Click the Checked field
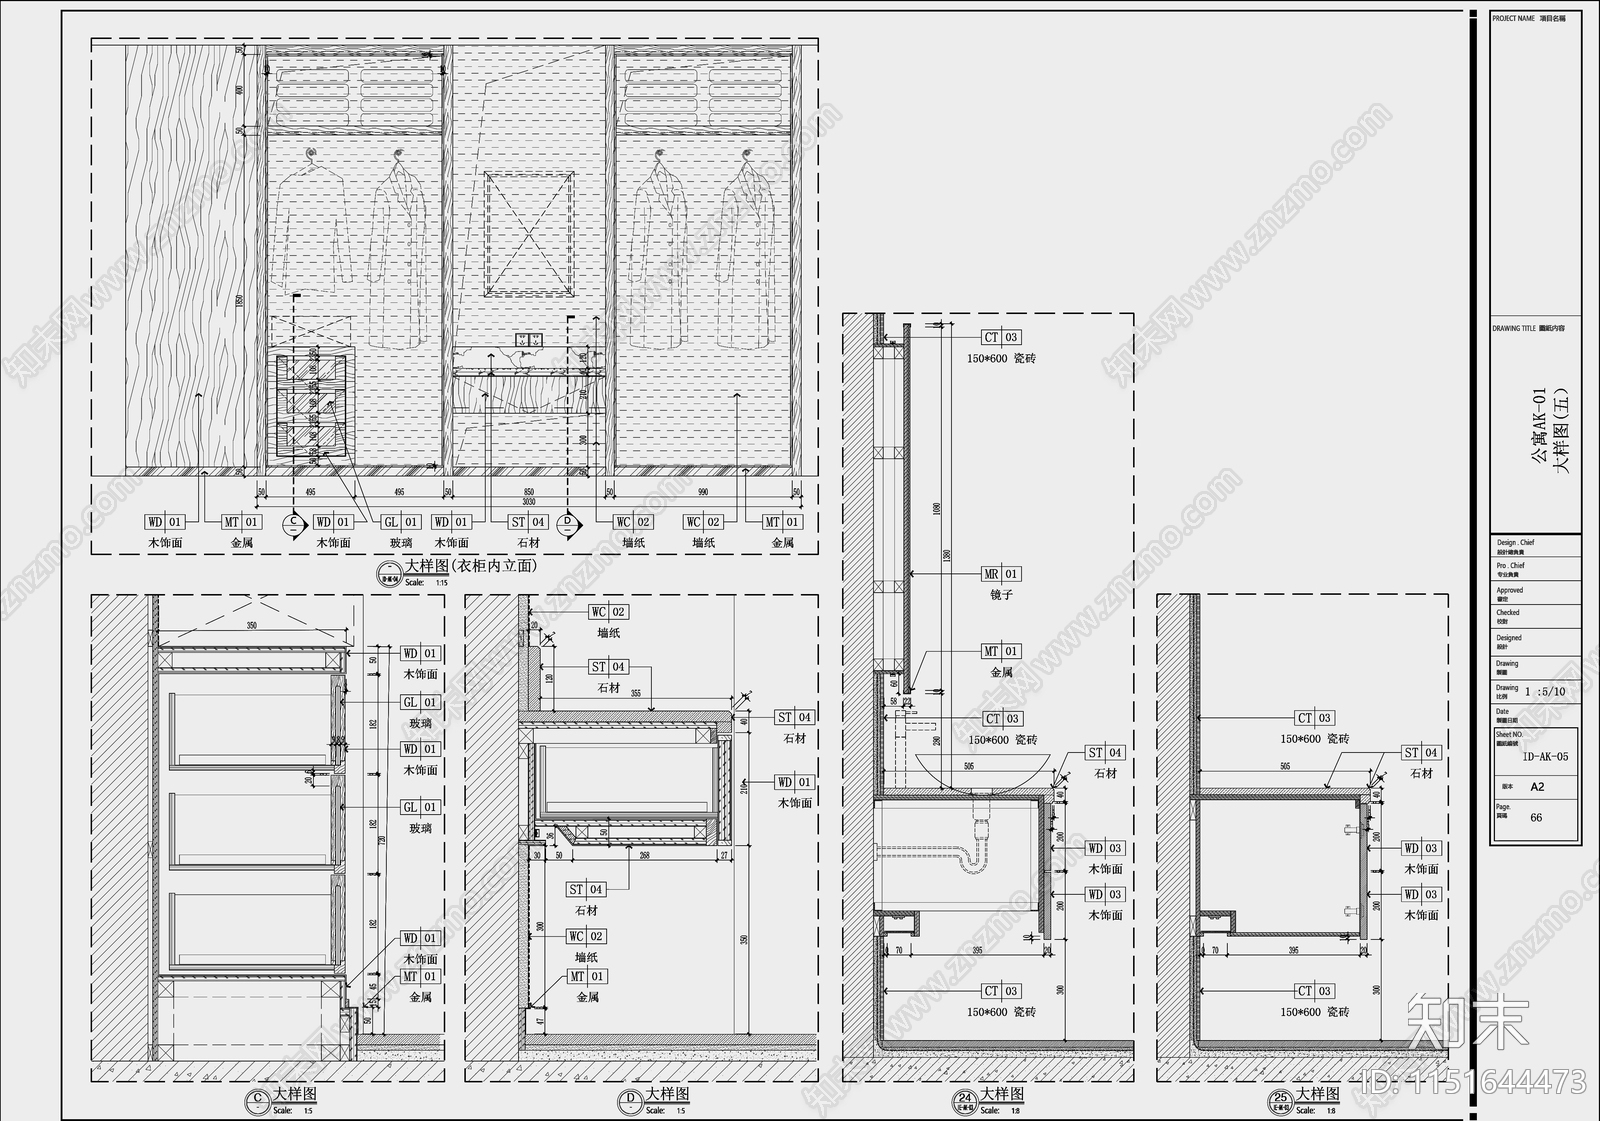Screen dimensions: 1600x1121 [x=1535, y=616]
